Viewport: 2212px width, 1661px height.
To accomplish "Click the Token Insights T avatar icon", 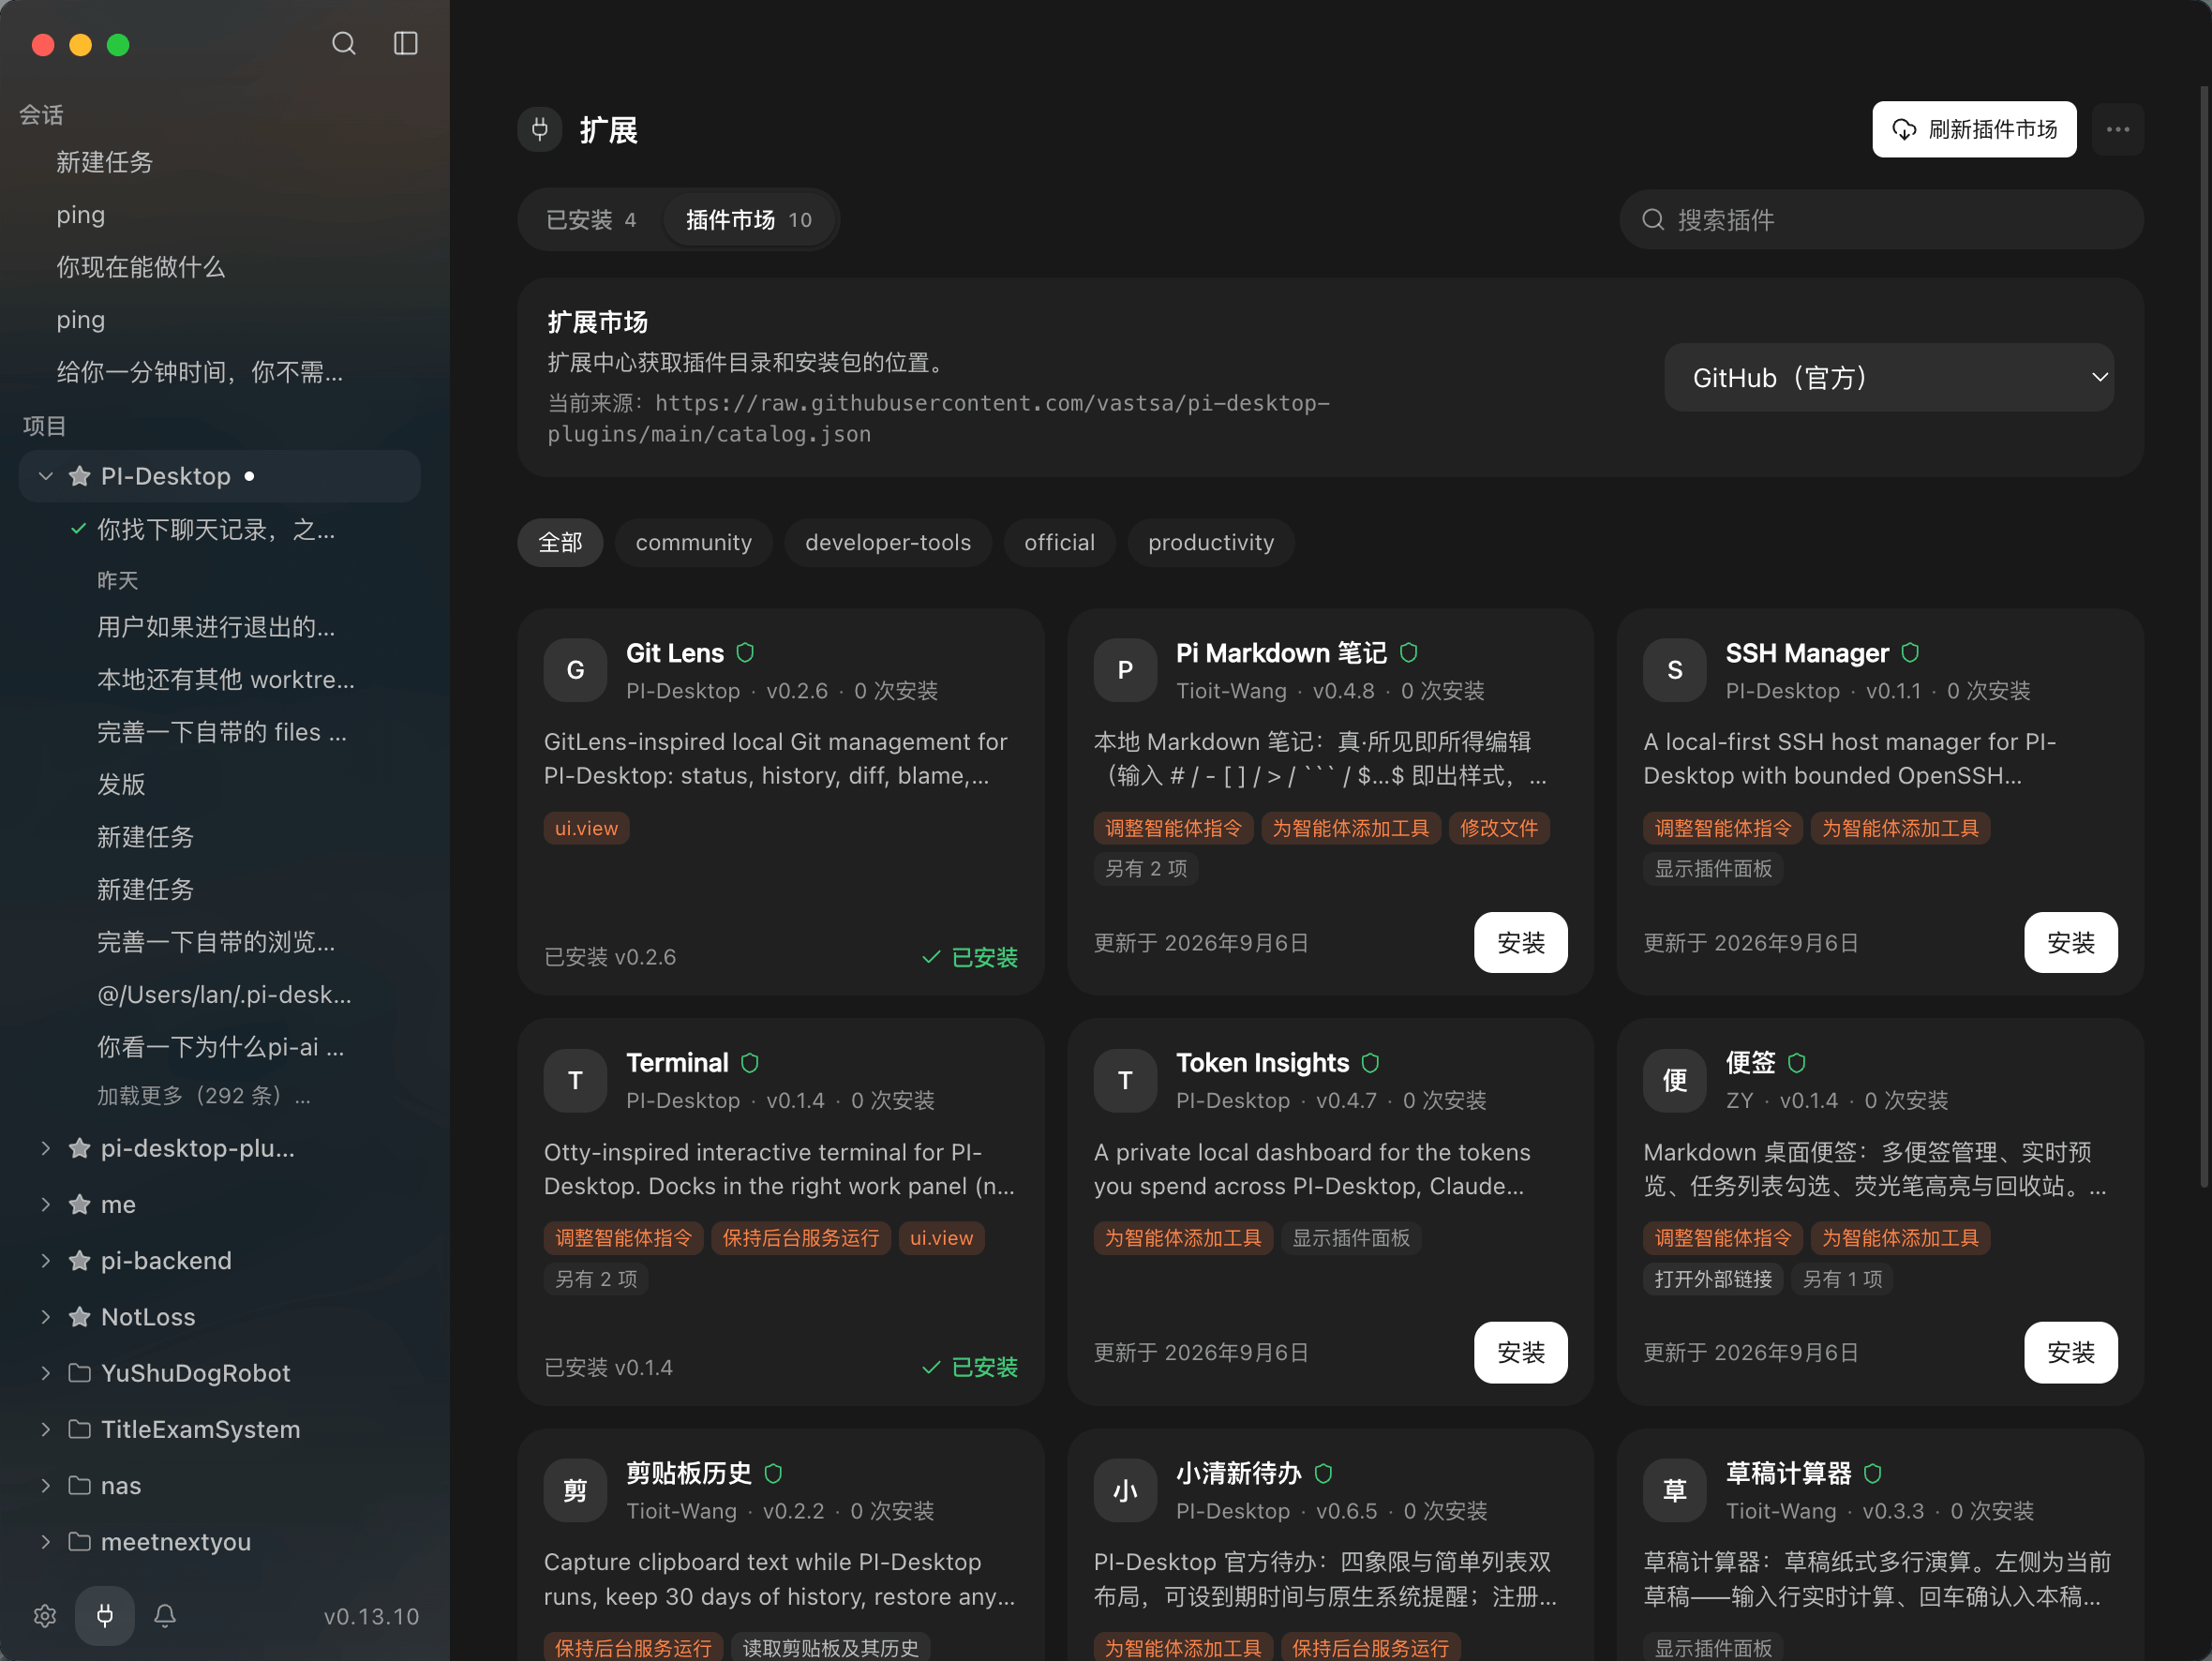I will (x=1124, y=1080).
